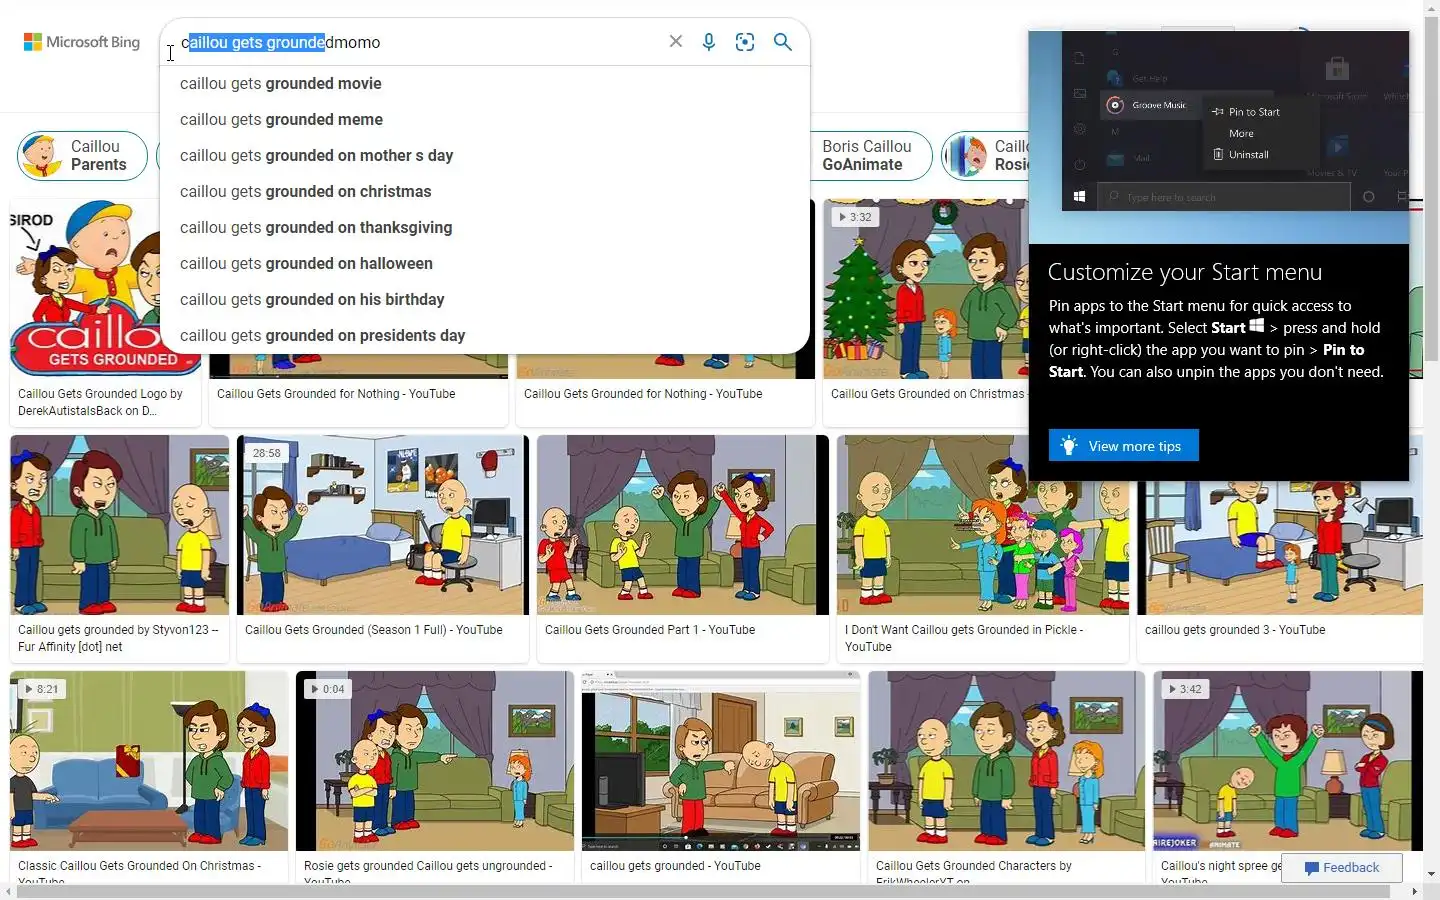This screenshot has width=1440, height=900.
Task: Open the 28:58 Season 1 Full video thumbnail
Action: point(383,525)
